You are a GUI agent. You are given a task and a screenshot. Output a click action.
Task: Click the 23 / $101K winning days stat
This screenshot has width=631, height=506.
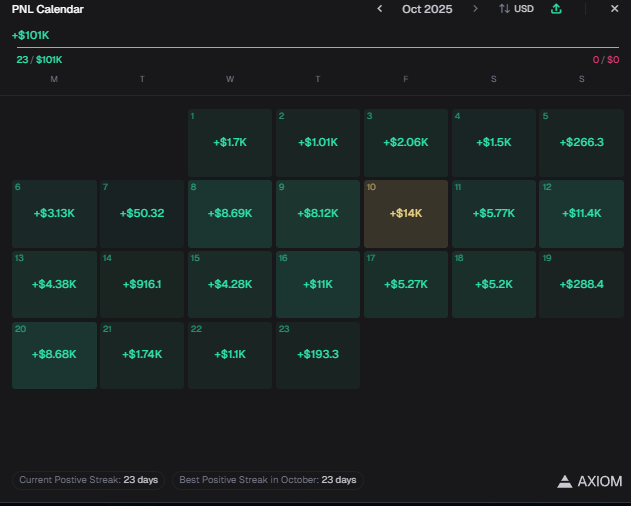click(x=39, y=60)
